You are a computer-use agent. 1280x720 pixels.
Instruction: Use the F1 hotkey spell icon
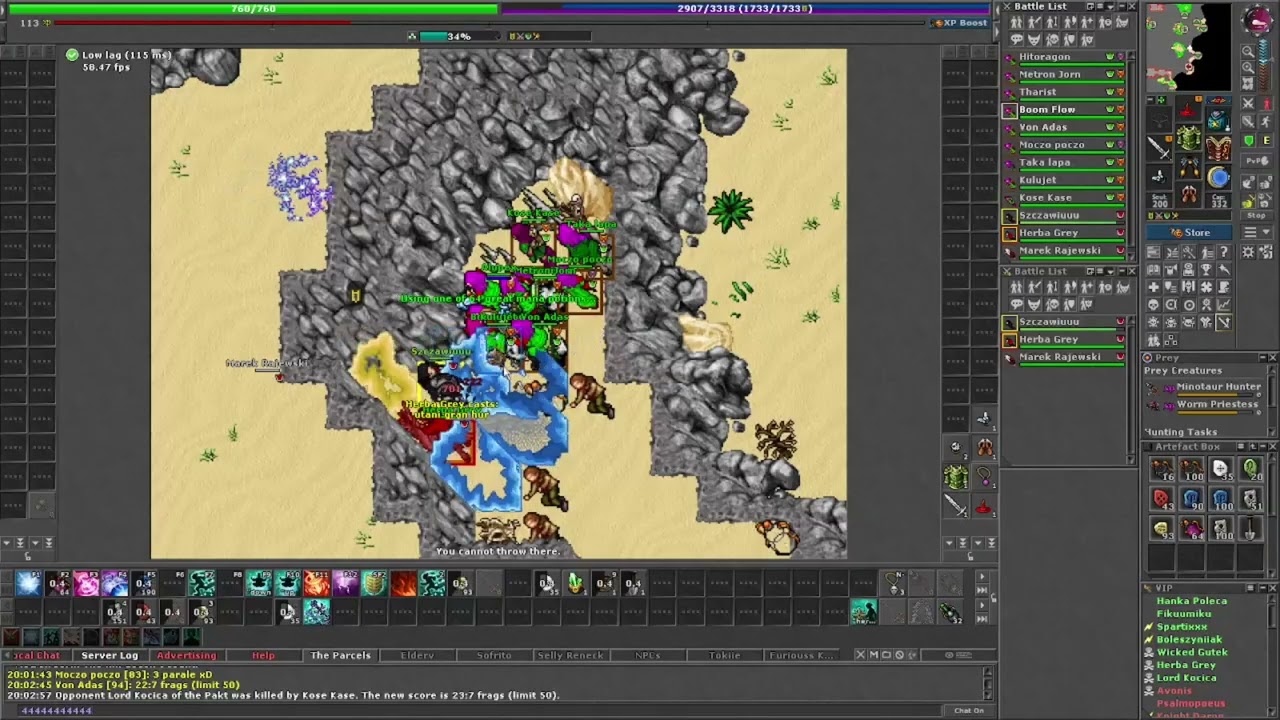pos(29,583)
